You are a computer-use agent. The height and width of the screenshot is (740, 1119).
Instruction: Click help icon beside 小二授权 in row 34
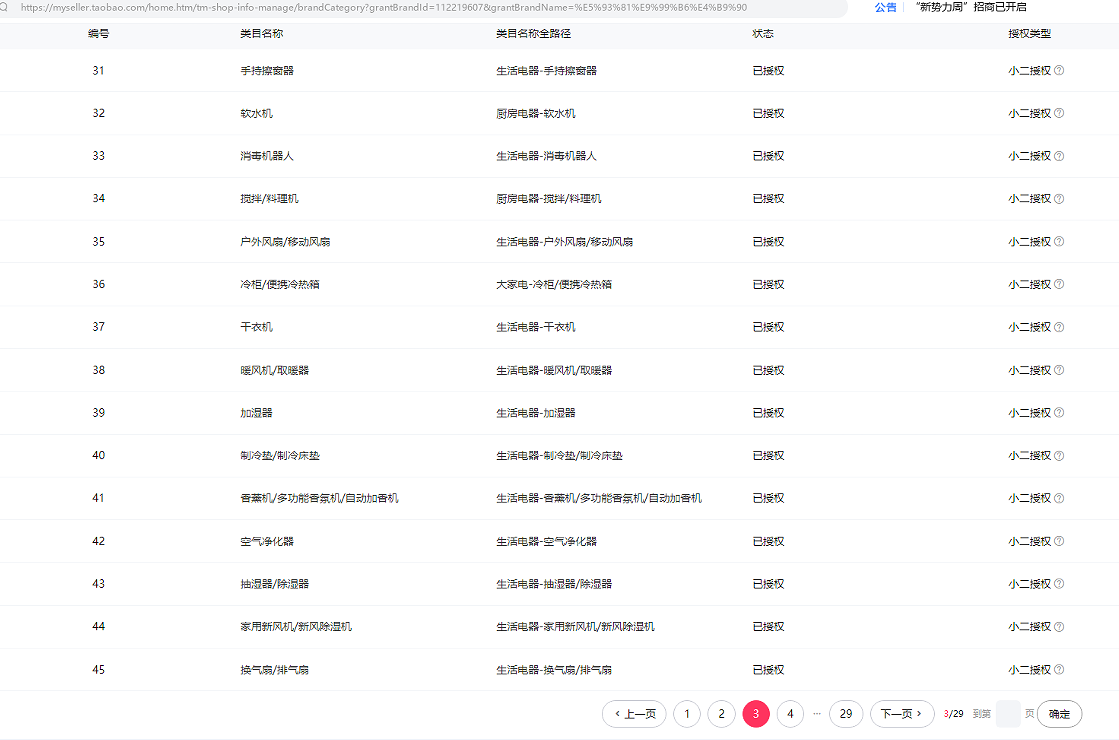[1059, 199]
